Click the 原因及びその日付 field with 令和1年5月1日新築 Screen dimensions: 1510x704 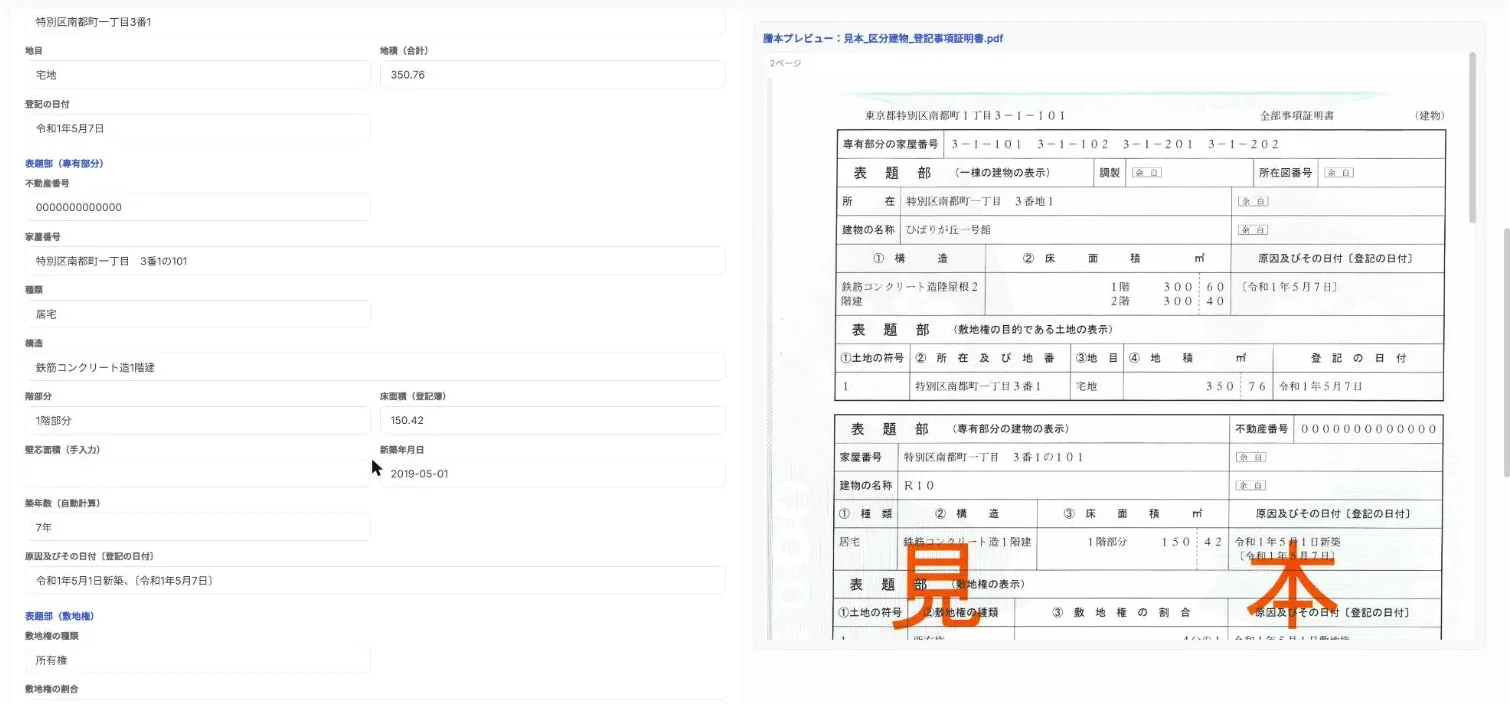pyautogui.click(x=375, y=580)
